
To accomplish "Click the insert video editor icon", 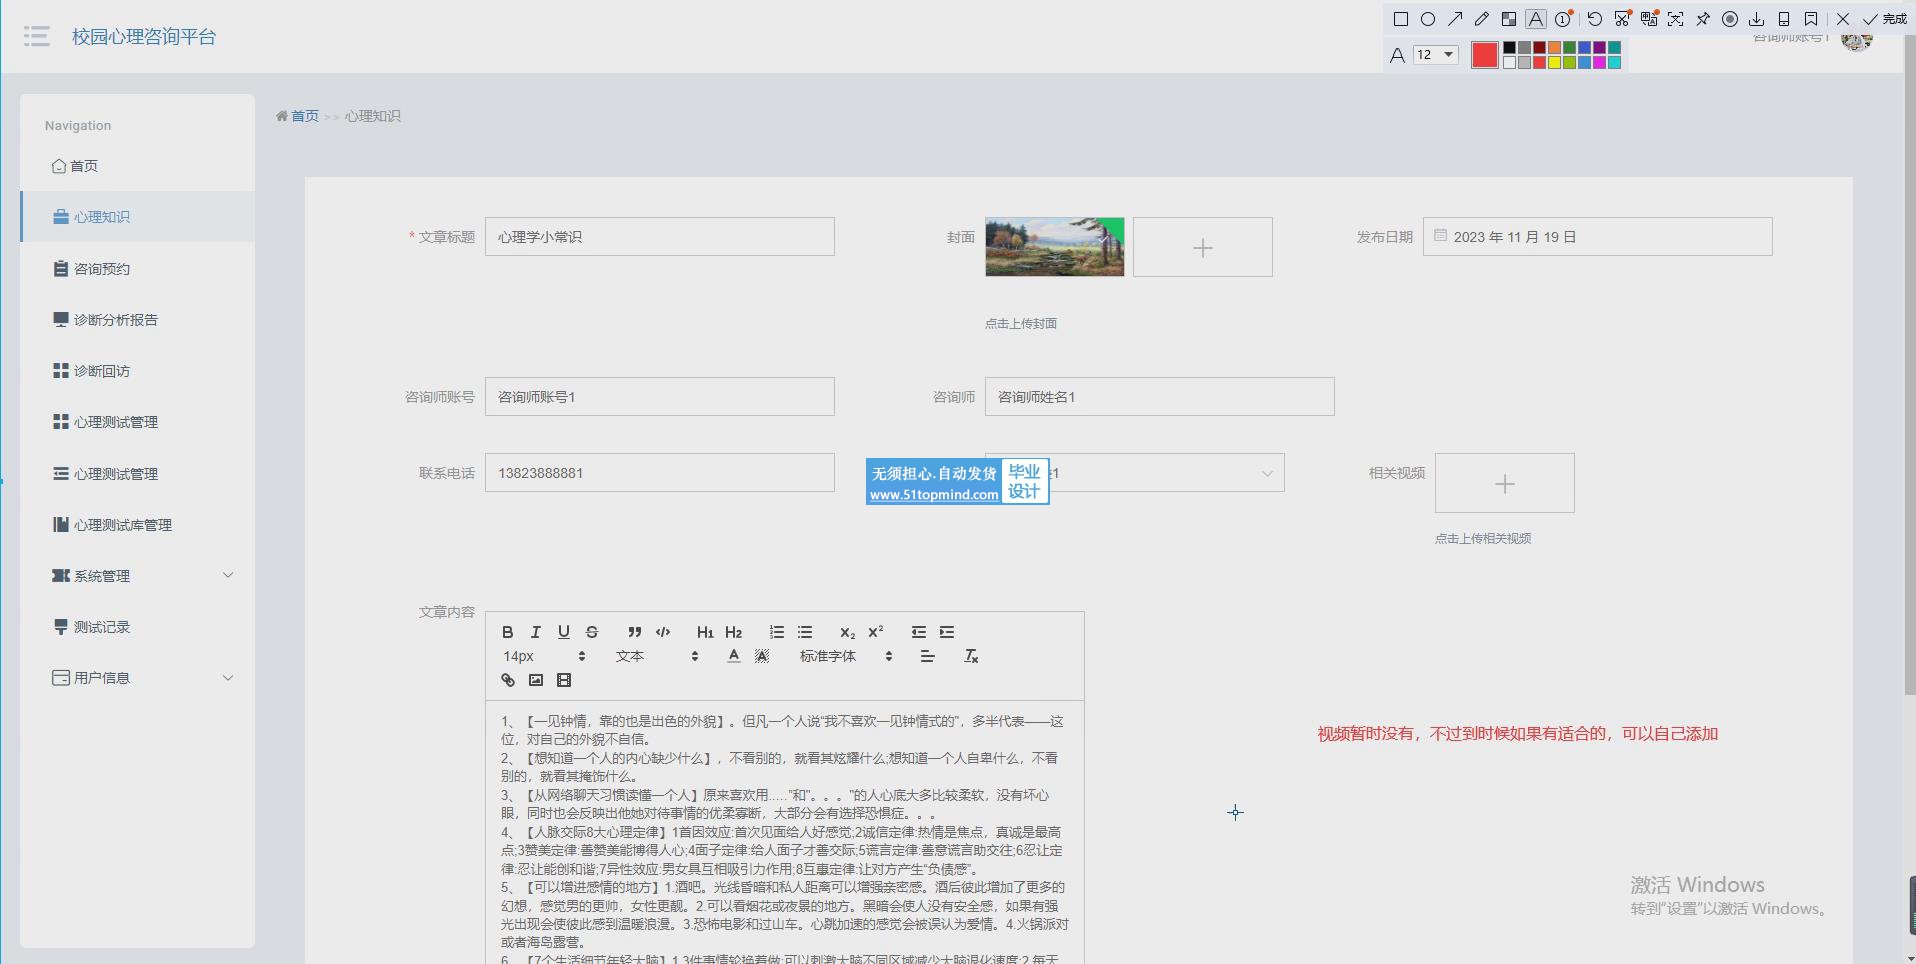I will 564,680.
